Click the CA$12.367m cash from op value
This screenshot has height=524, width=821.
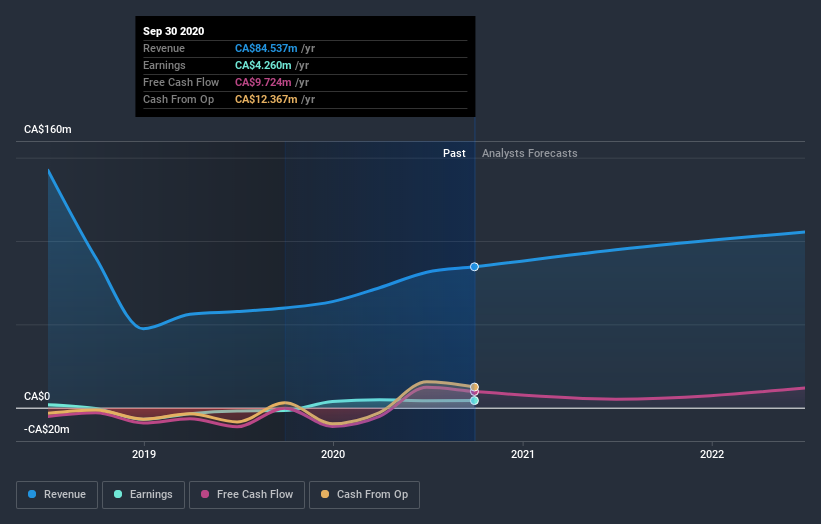tap(266, 99)
